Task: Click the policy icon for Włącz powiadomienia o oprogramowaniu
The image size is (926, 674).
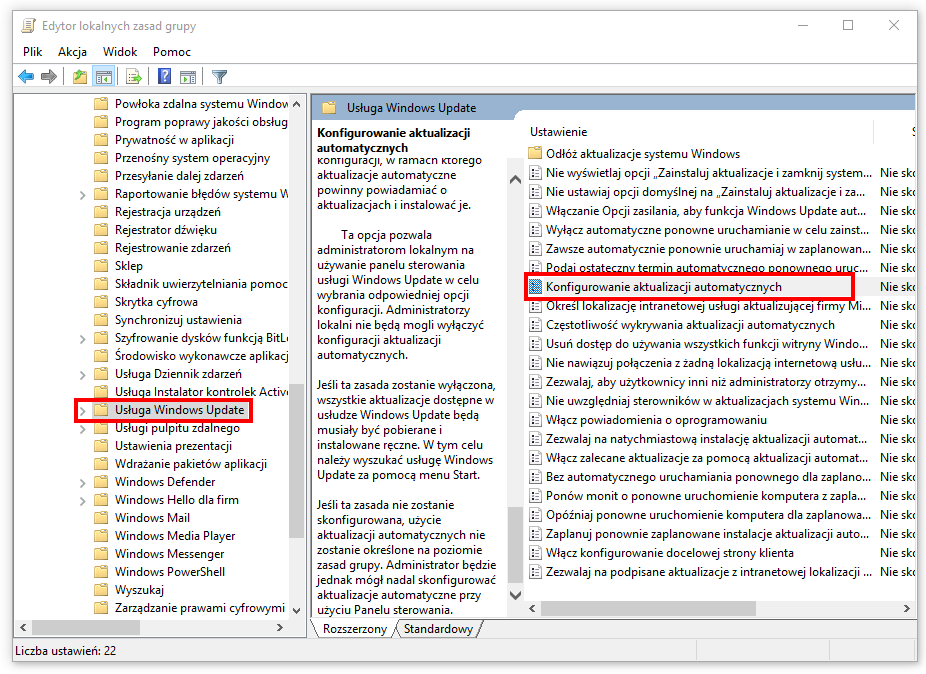Action: (x=535, y=420)
